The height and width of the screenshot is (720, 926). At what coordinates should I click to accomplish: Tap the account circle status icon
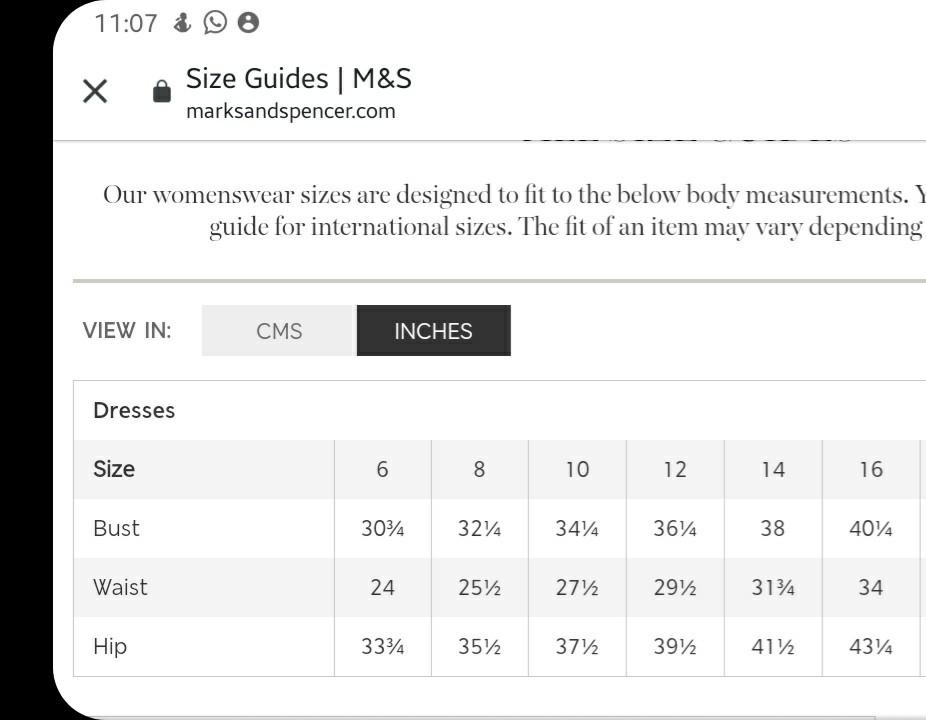point(248,22)
